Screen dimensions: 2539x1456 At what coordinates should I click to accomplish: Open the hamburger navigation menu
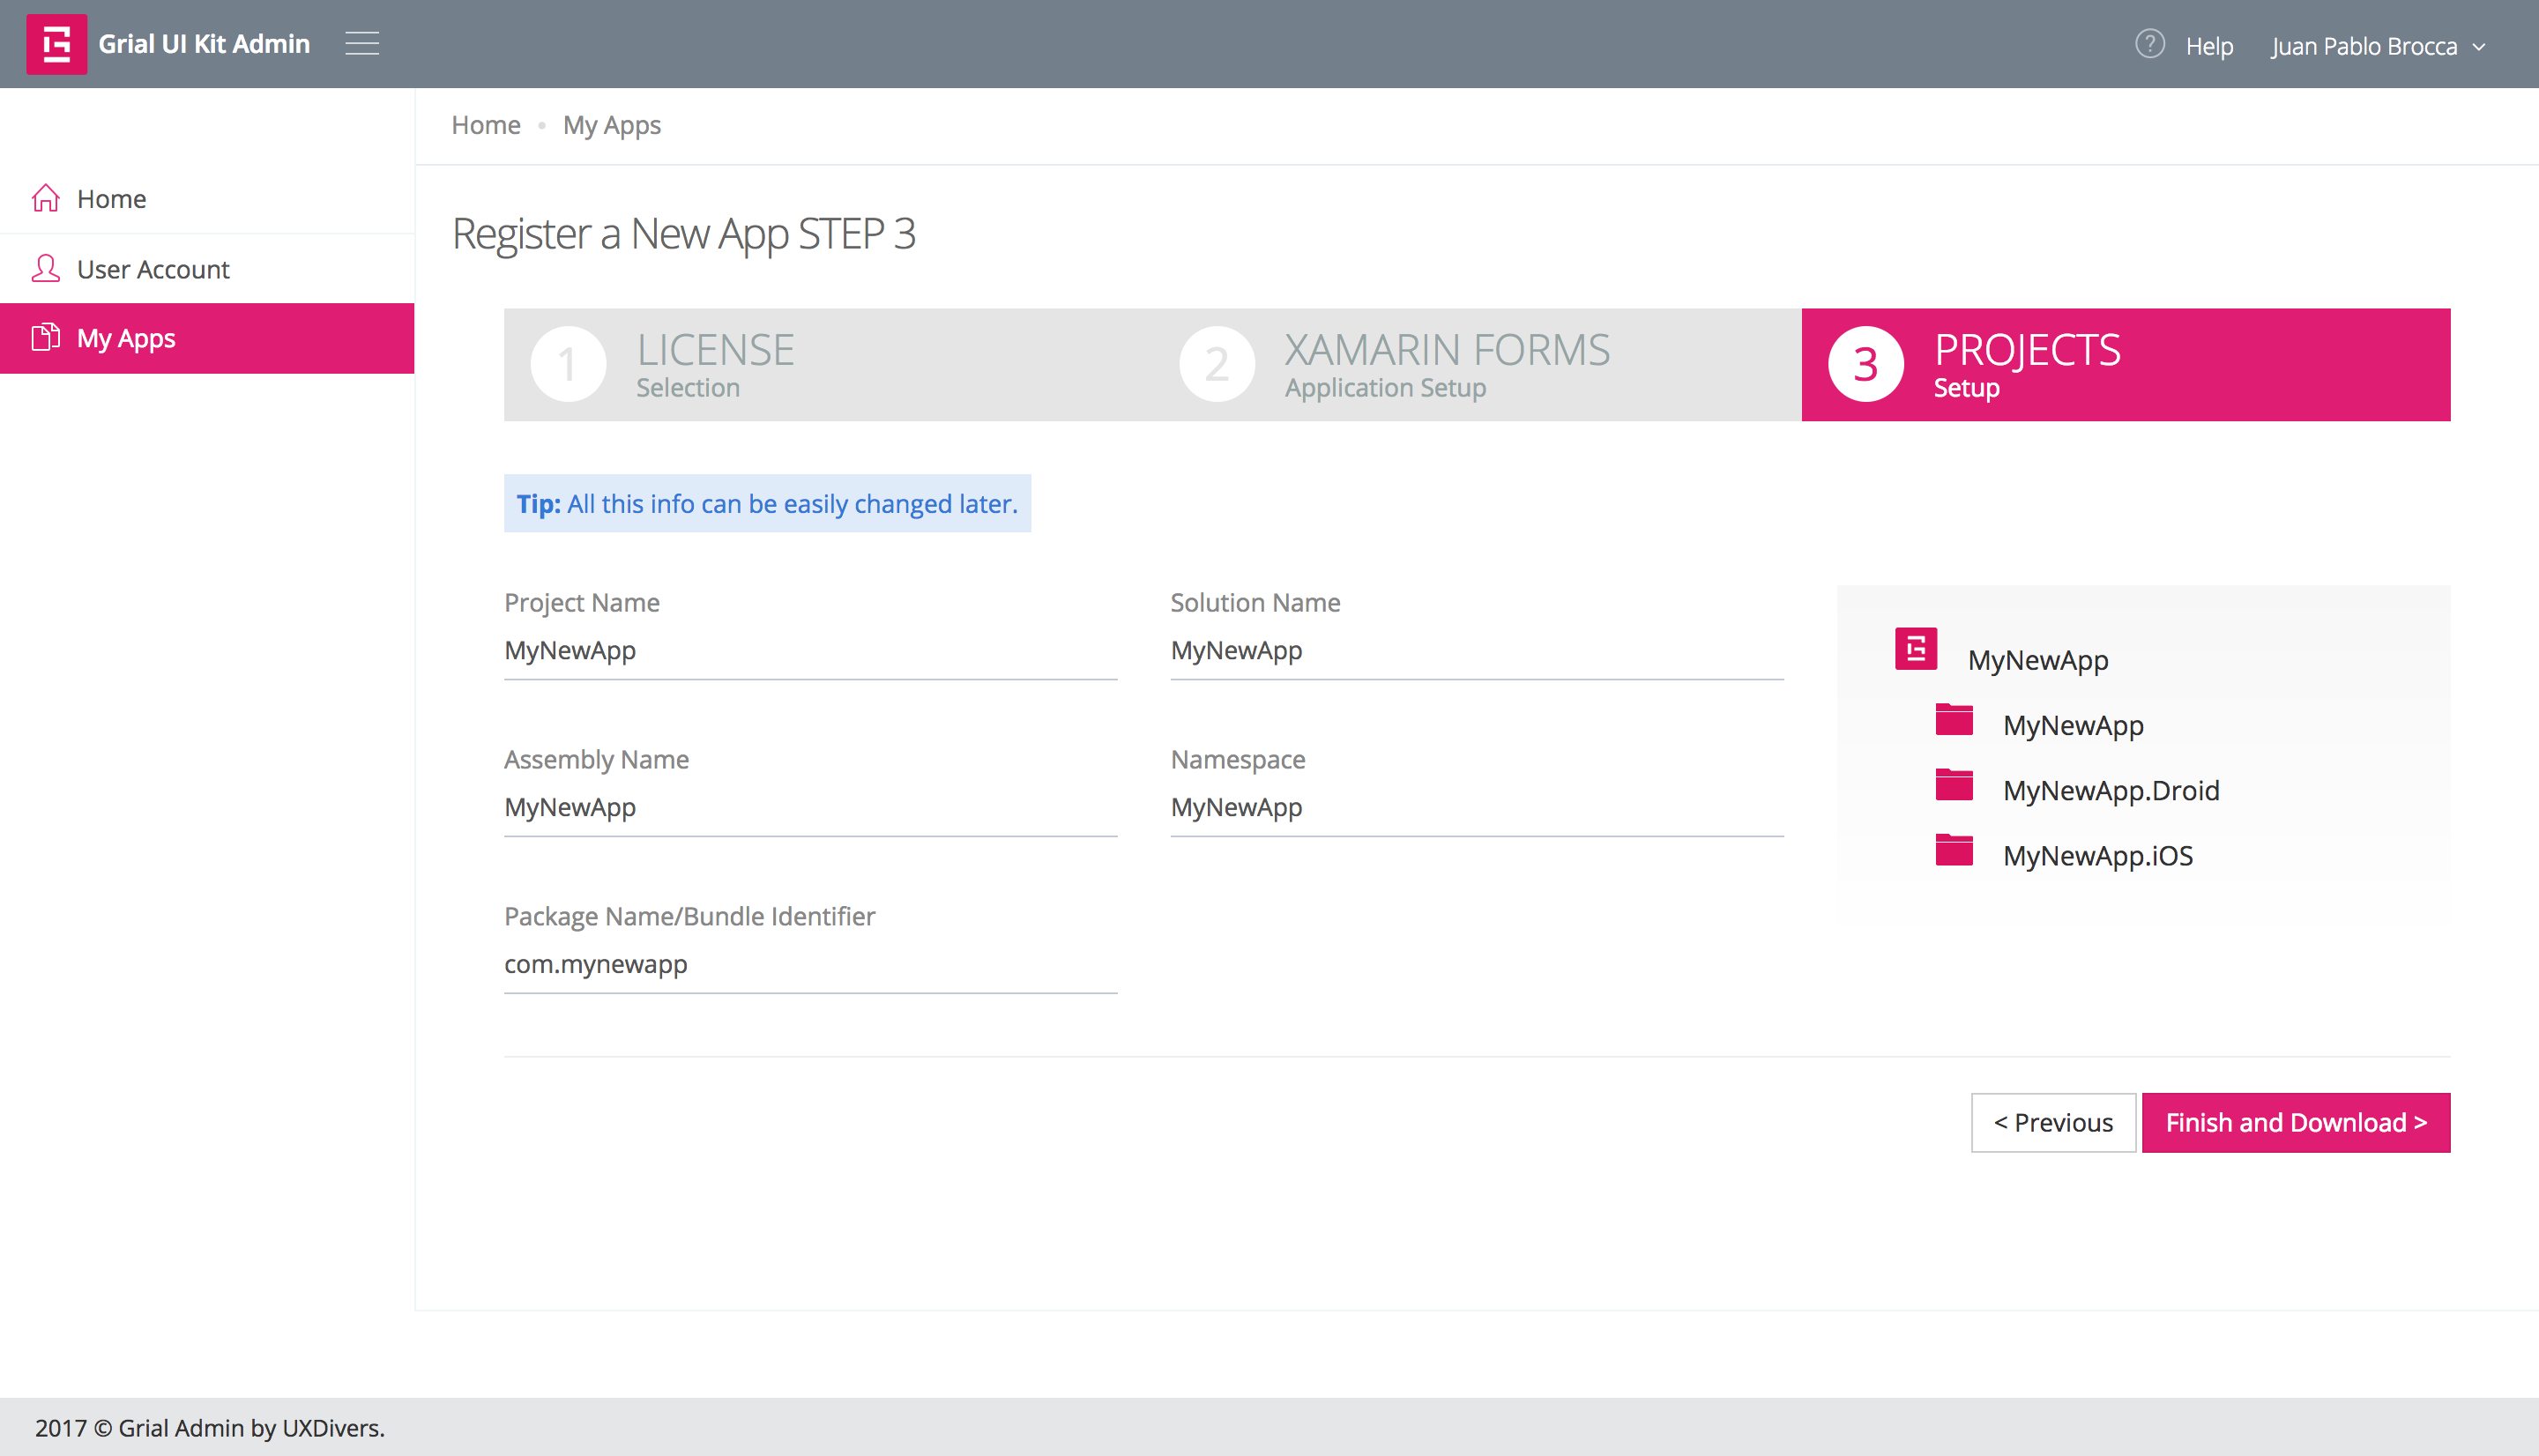pyautogui.click(x=362, y=43)
